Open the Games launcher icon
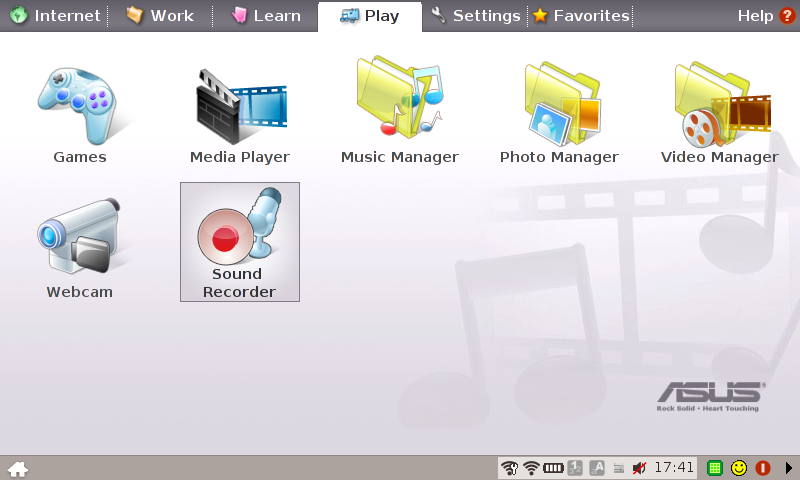800x480 pixels. point(80,115)
